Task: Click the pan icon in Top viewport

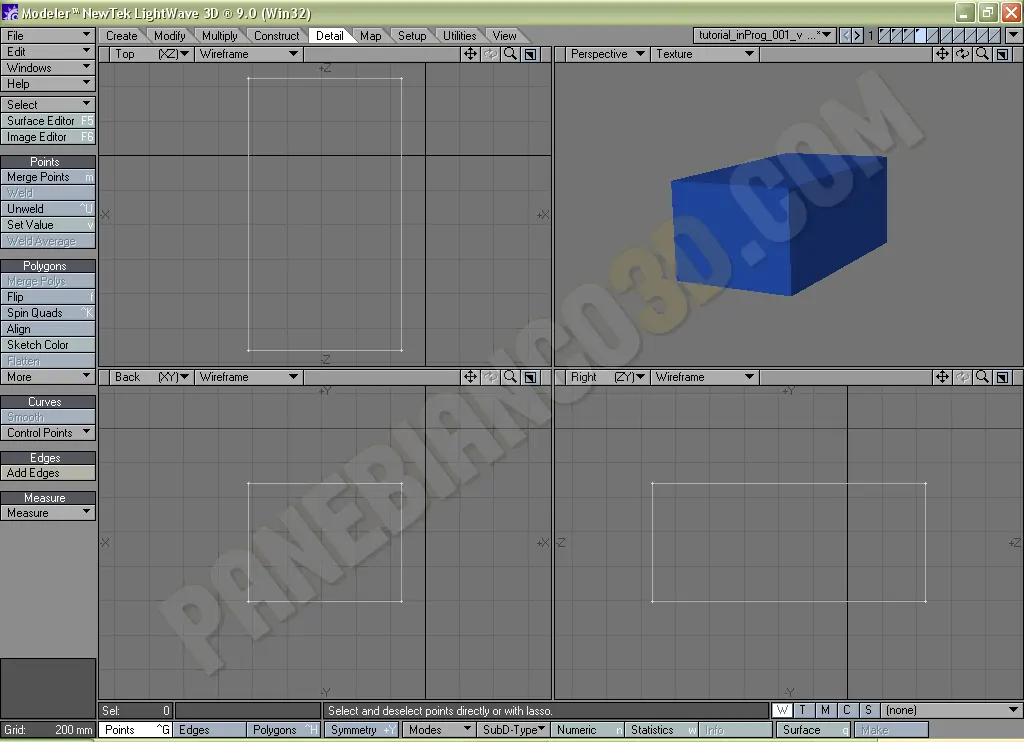Action: pyautogui.click(x=470, y=54)
